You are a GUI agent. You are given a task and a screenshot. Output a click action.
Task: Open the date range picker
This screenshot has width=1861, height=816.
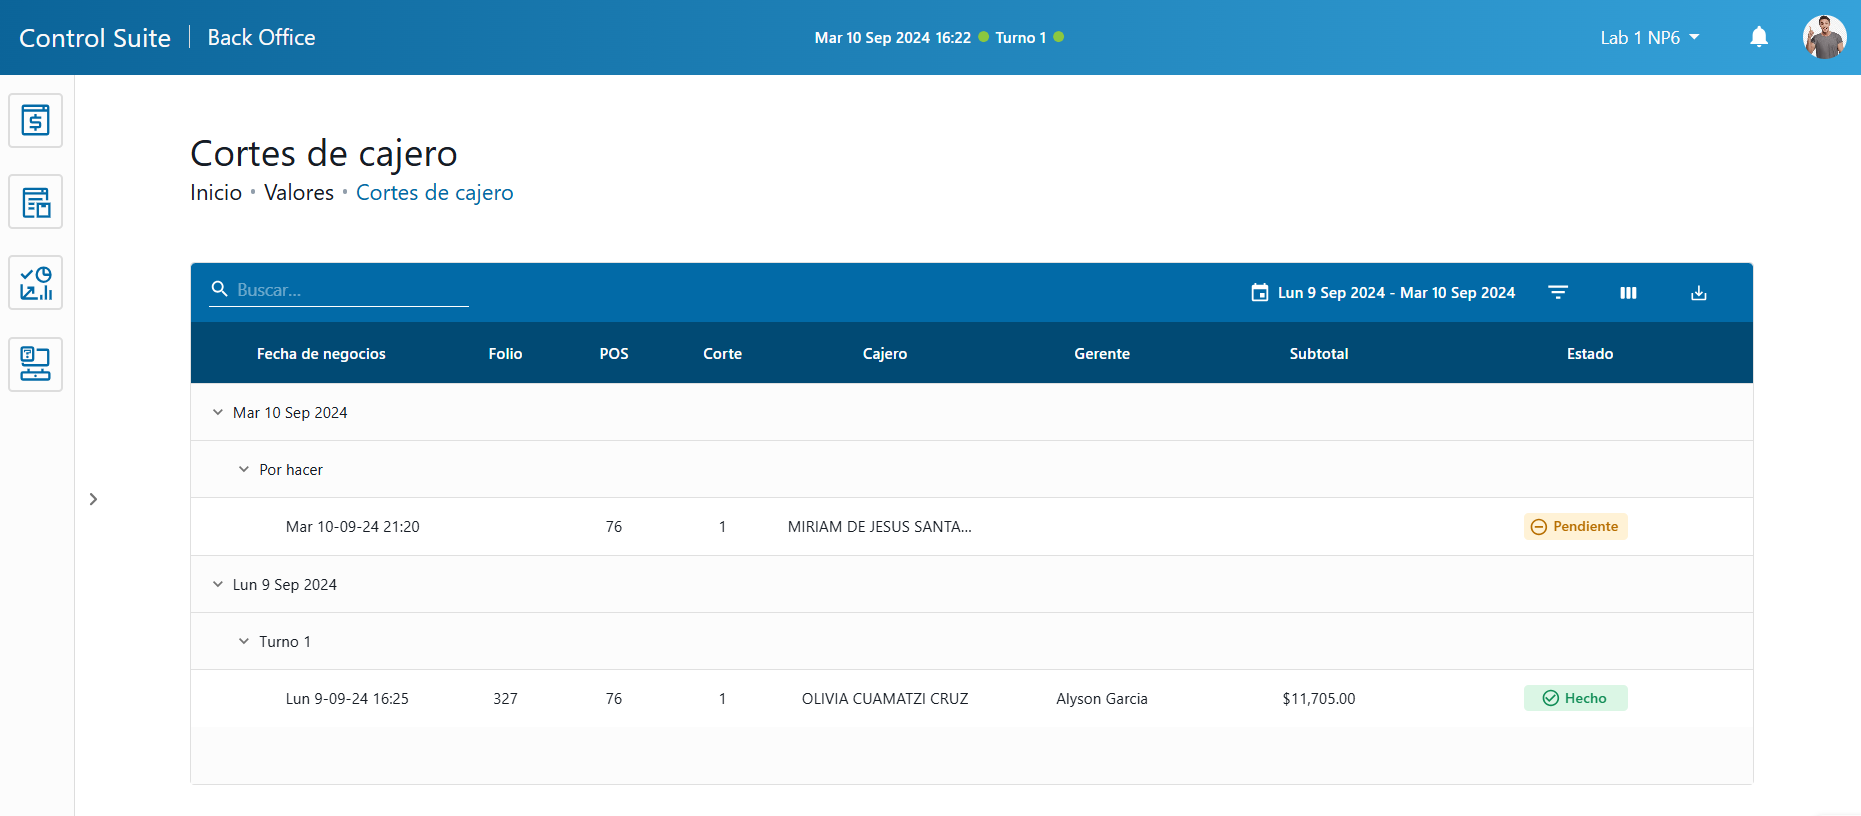pos(1383,293)
